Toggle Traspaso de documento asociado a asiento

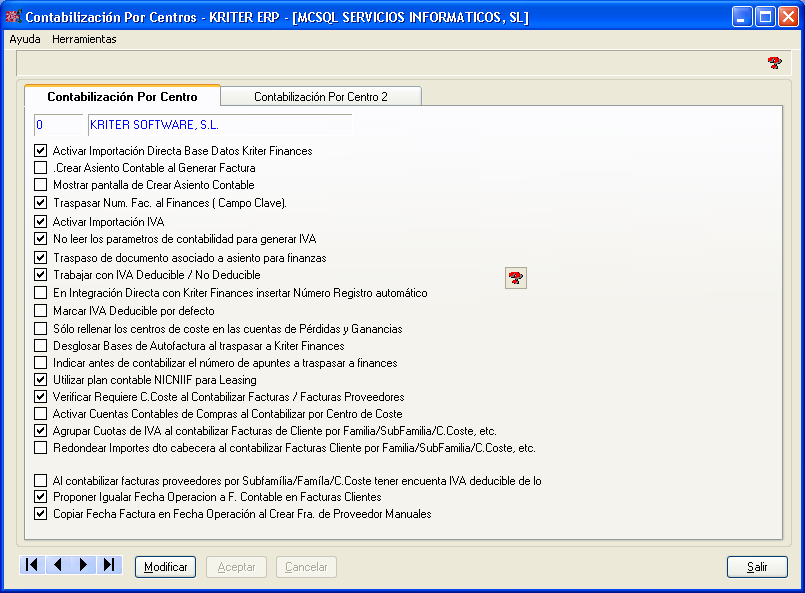[41, 258]
